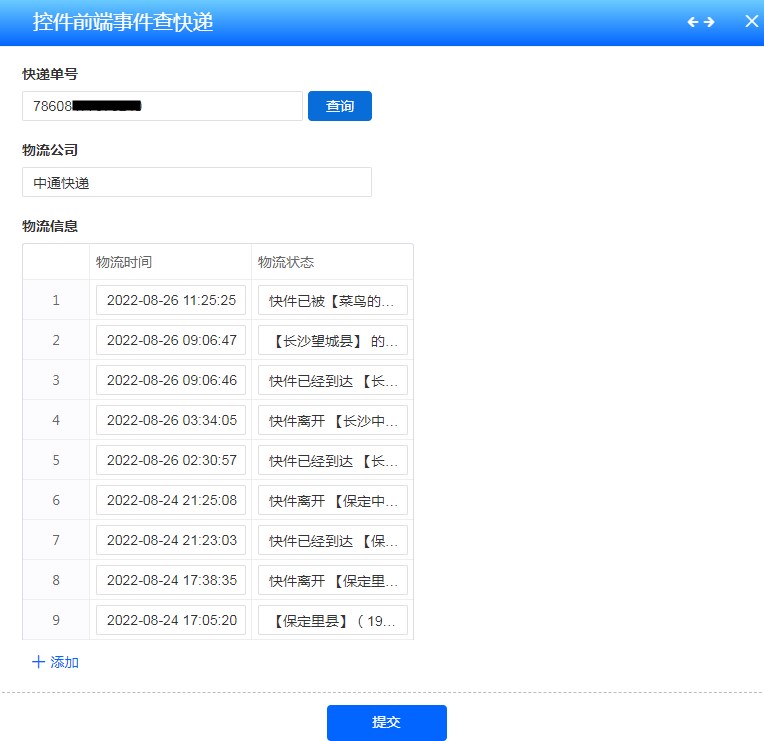Click the 物流公司 field showing 中通快递
This screenshot has height=741, width=764.
pos(196,182)
